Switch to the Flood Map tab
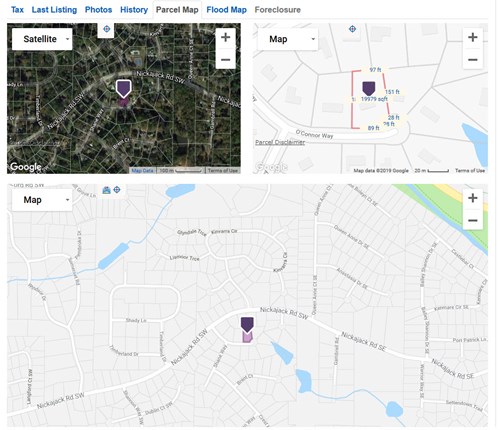The image size is (500, 430). click(226, 10)
